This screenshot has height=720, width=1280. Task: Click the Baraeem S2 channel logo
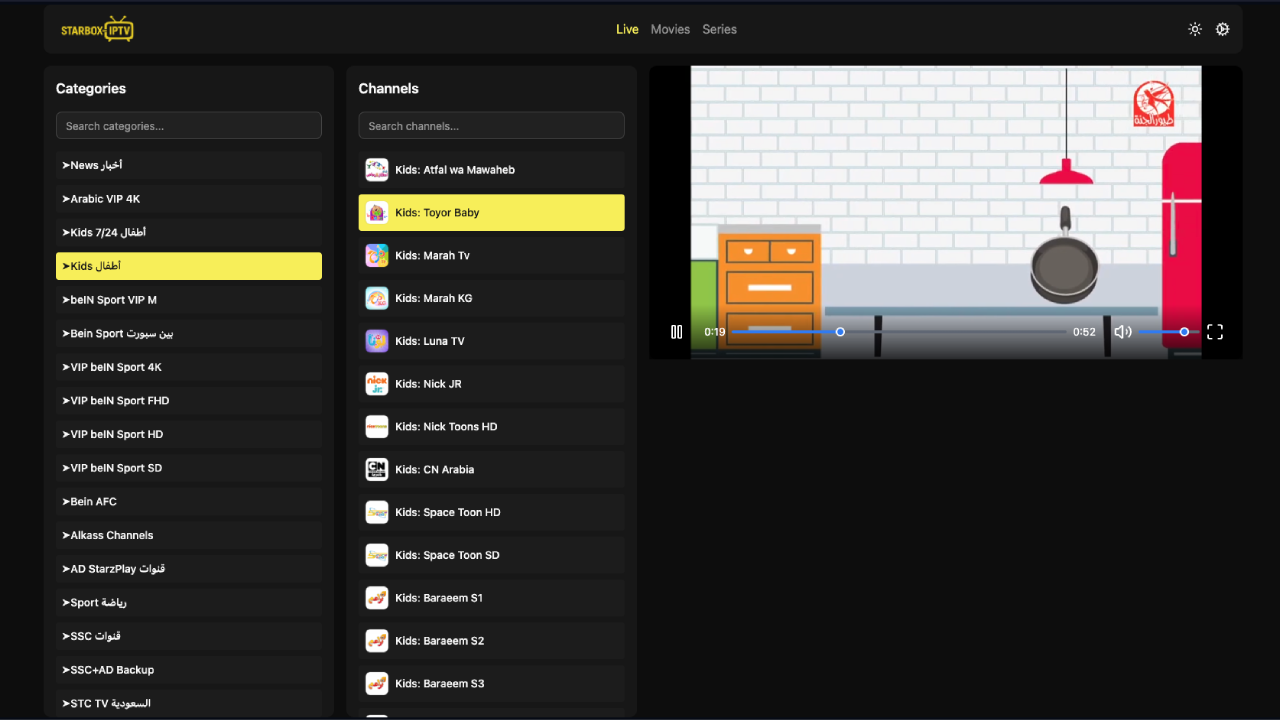tap(377, 641)
